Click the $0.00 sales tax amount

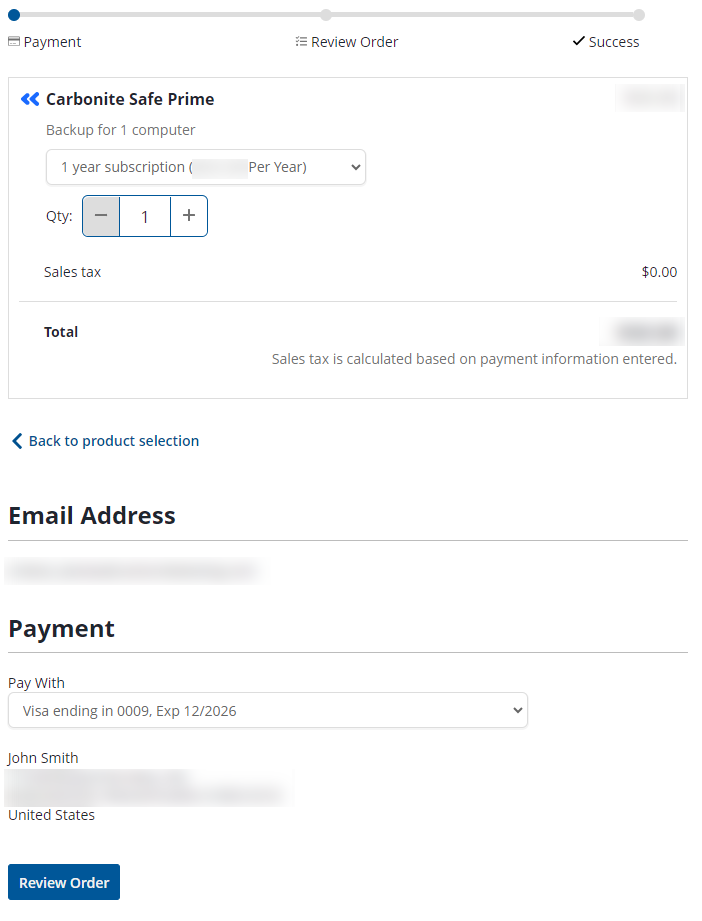(x=659, y=272)
